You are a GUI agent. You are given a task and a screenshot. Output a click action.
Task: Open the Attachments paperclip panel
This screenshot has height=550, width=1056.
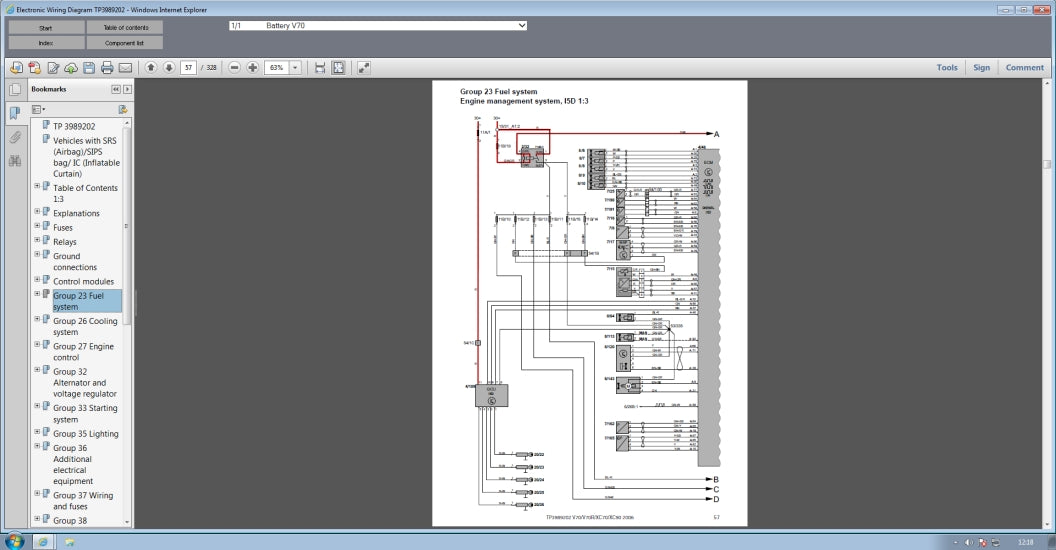coord(15,137)
